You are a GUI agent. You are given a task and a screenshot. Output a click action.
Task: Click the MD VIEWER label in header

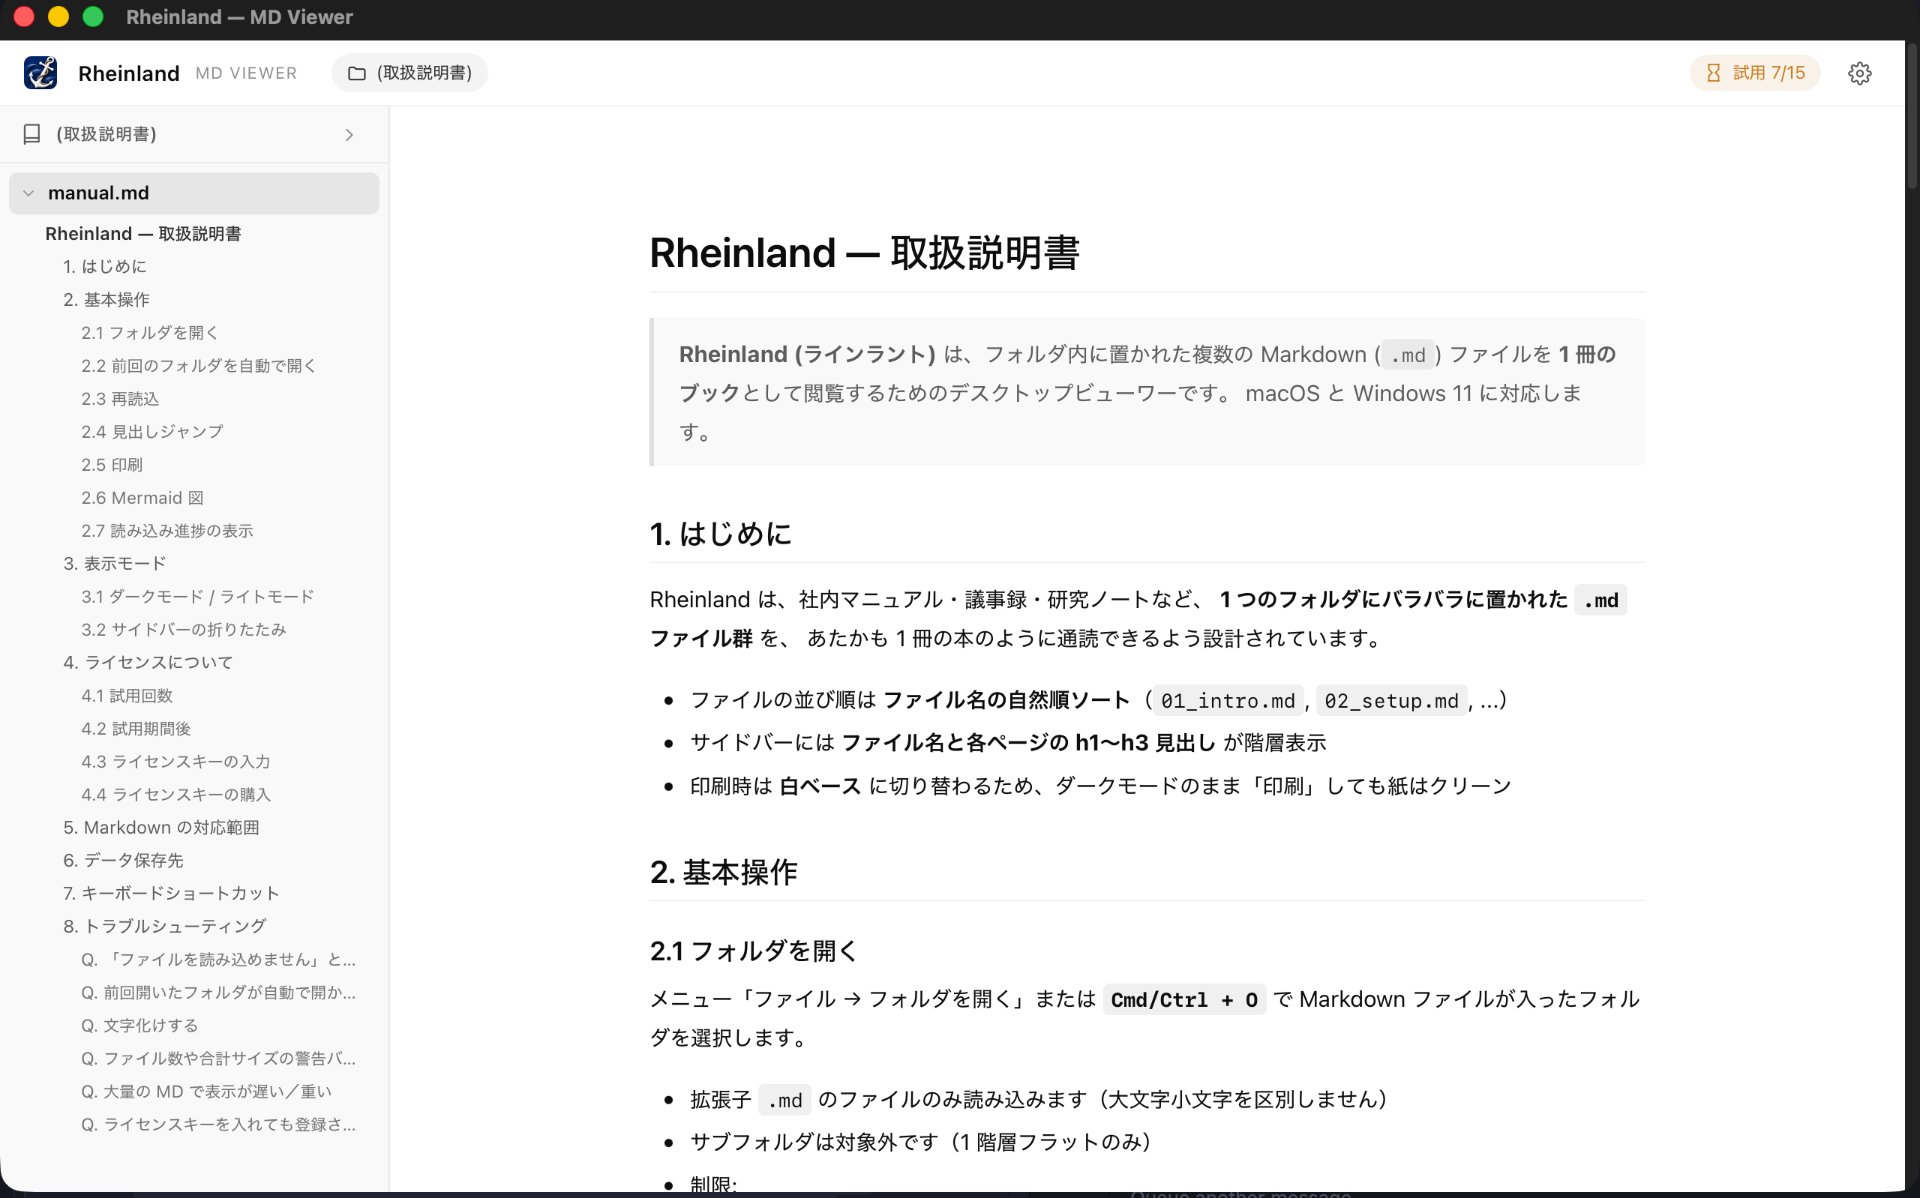(x=246, y=73)
